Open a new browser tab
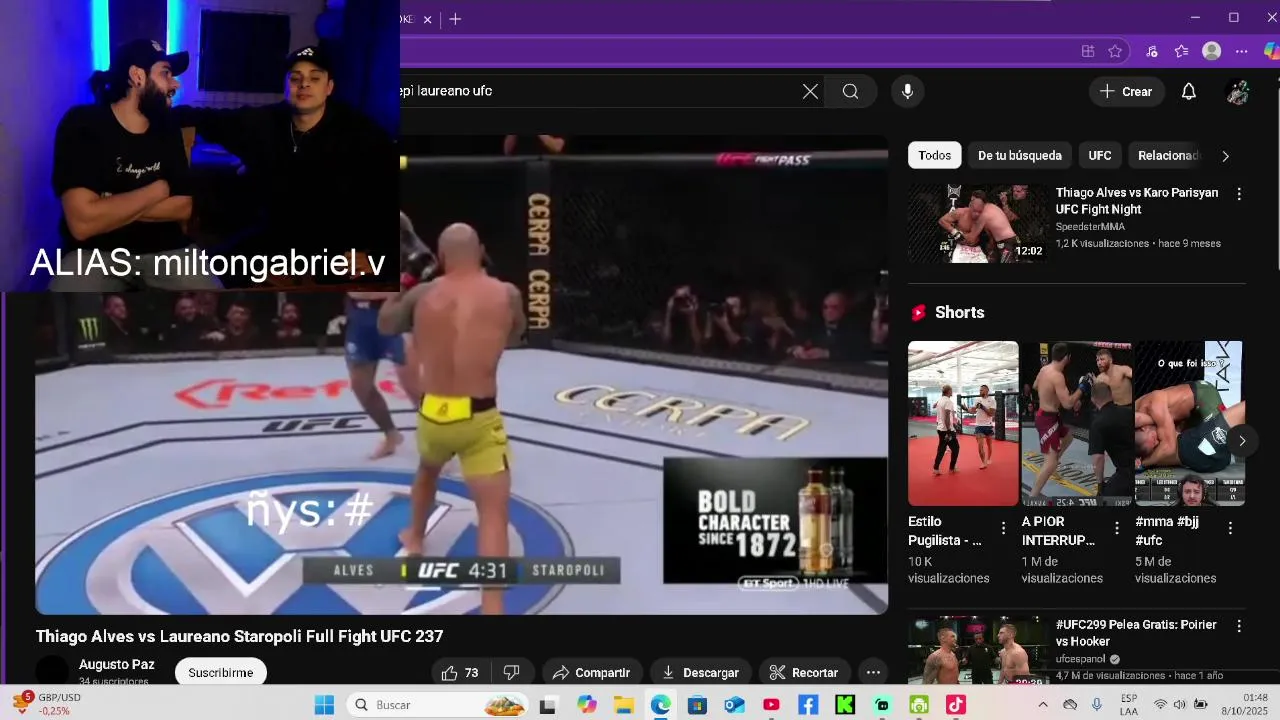The height and width of the screenshot is (720, 1280). pyautogui.click(x=455, y=19)
